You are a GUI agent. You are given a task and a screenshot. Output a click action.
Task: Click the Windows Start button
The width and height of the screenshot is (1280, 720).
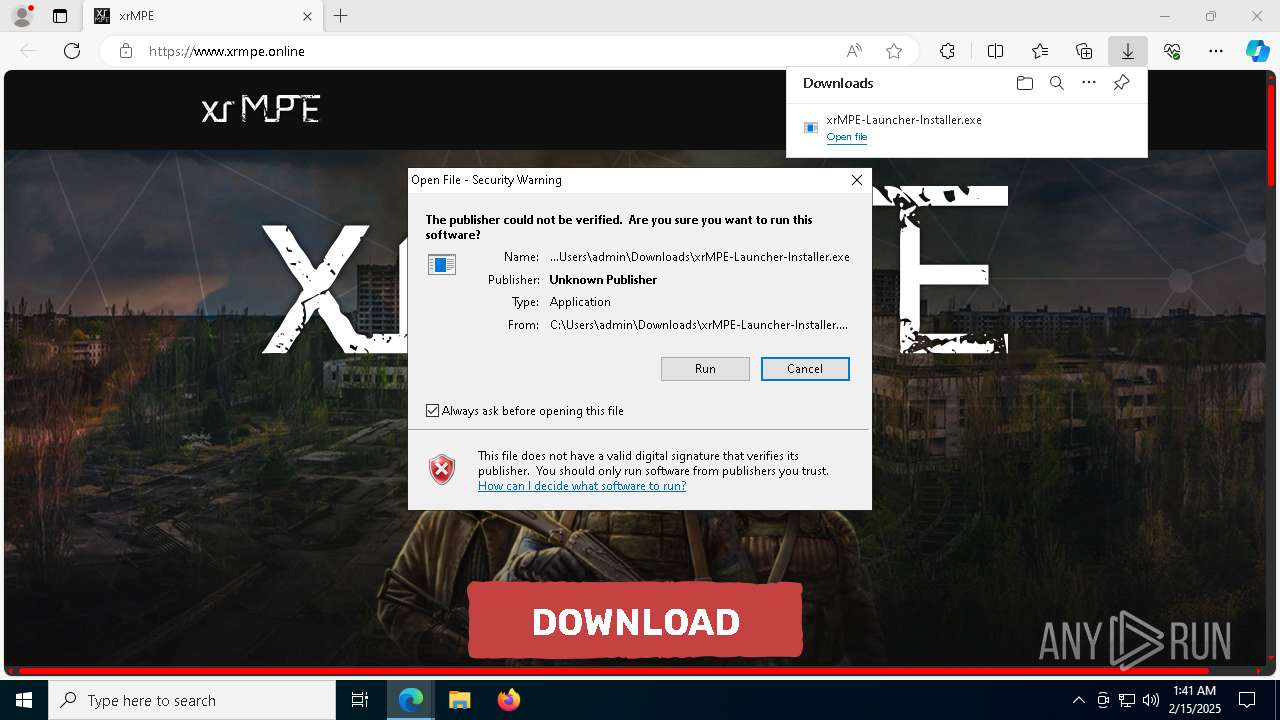pos(24,700)
